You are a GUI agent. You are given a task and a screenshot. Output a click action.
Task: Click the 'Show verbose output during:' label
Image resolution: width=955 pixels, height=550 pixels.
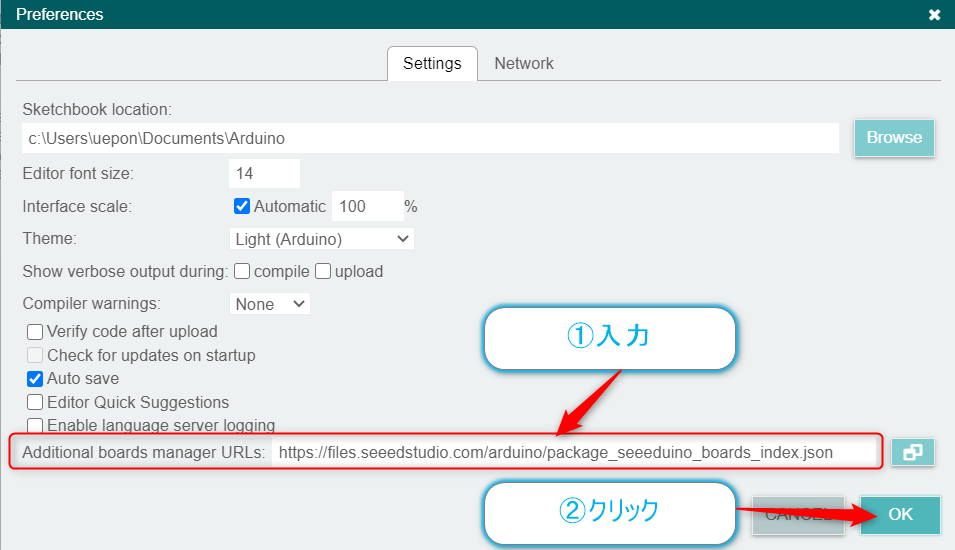[125, 271]
